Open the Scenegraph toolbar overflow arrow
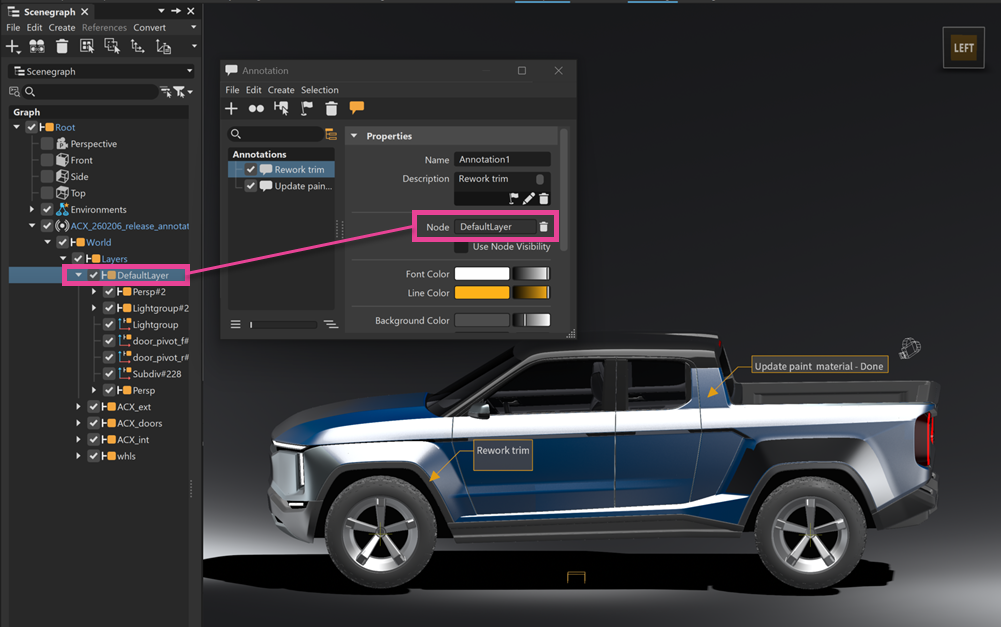 [194, 46]
